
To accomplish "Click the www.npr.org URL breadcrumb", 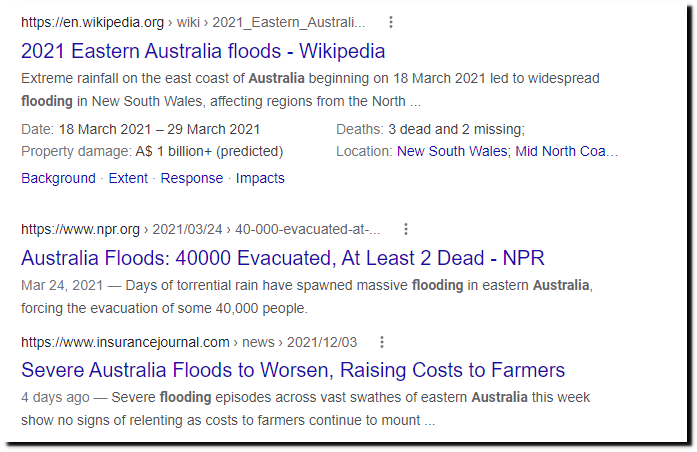I will tap(200, 229).
